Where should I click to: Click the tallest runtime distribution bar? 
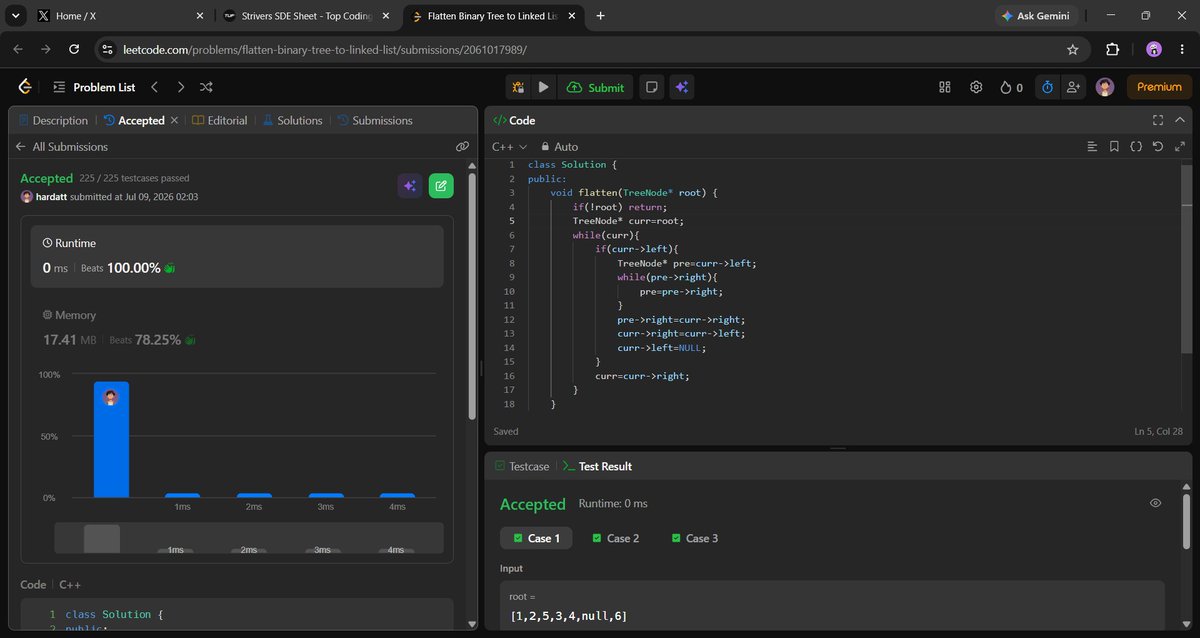[111, 439]
